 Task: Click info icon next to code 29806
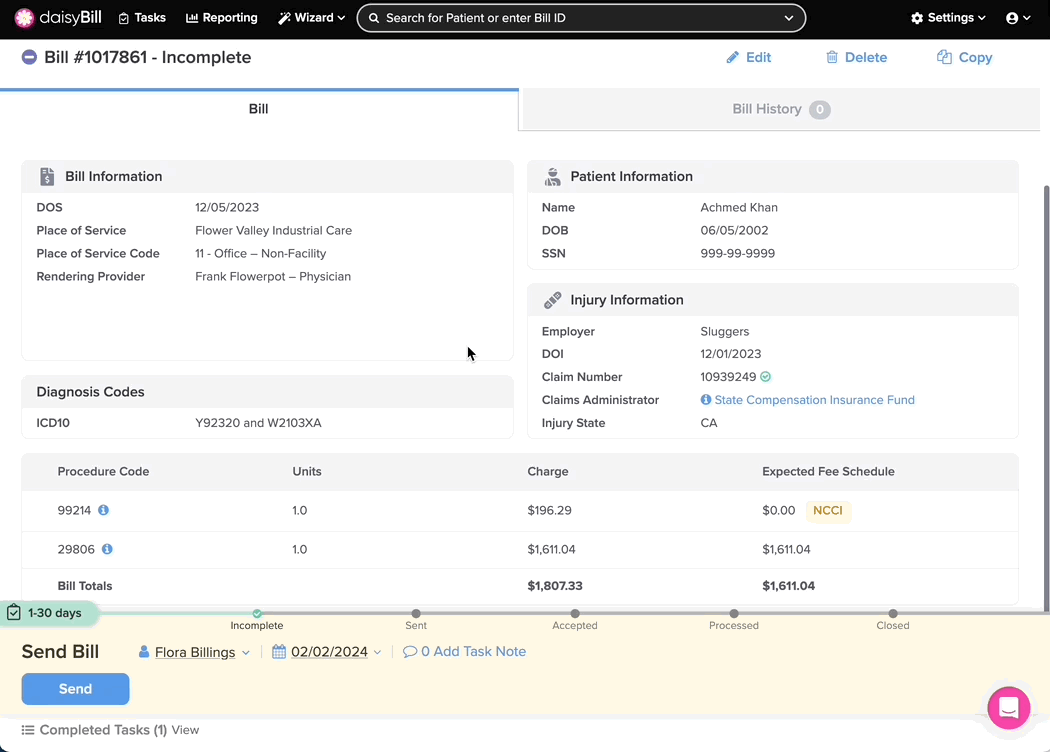[x=107, y=549]
